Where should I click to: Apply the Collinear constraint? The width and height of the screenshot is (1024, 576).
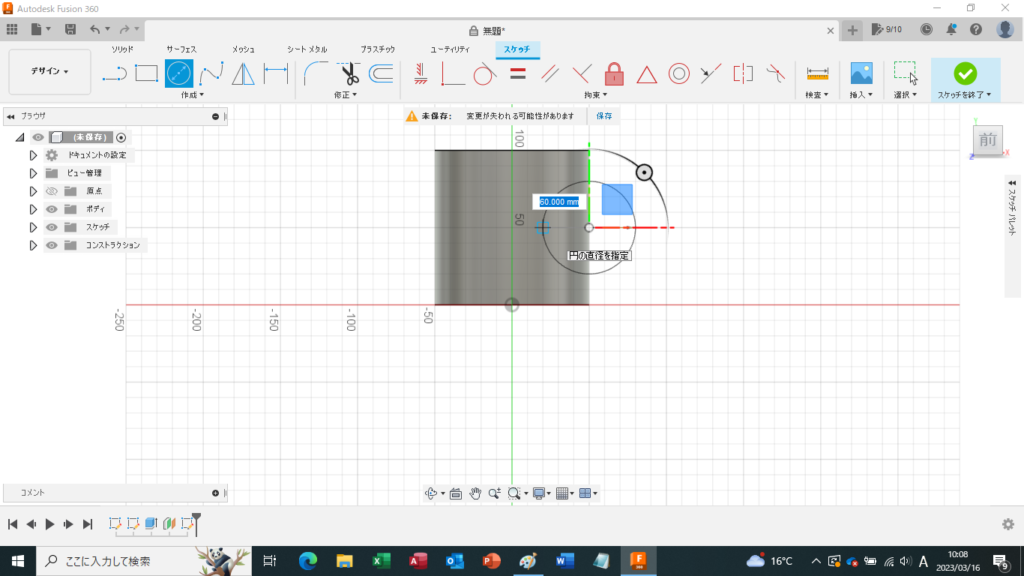tap(711, 74)
